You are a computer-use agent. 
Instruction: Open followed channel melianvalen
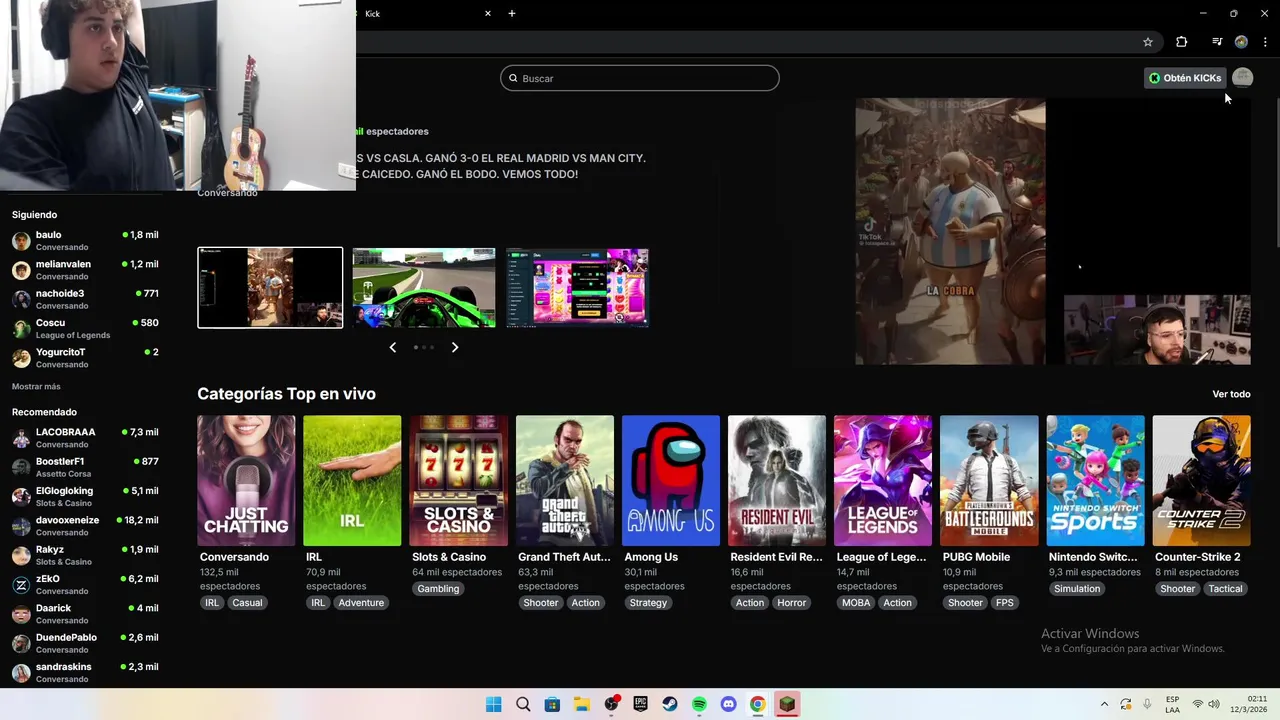pyautogui.click(x=85, y=270)
